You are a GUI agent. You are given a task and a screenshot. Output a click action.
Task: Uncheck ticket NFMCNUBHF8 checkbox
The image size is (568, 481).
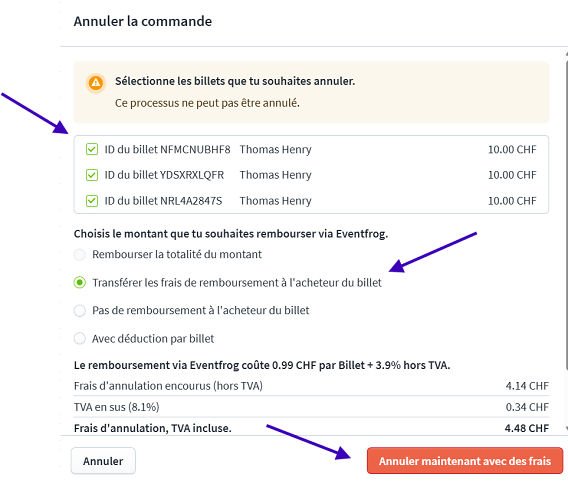(92, 149)
